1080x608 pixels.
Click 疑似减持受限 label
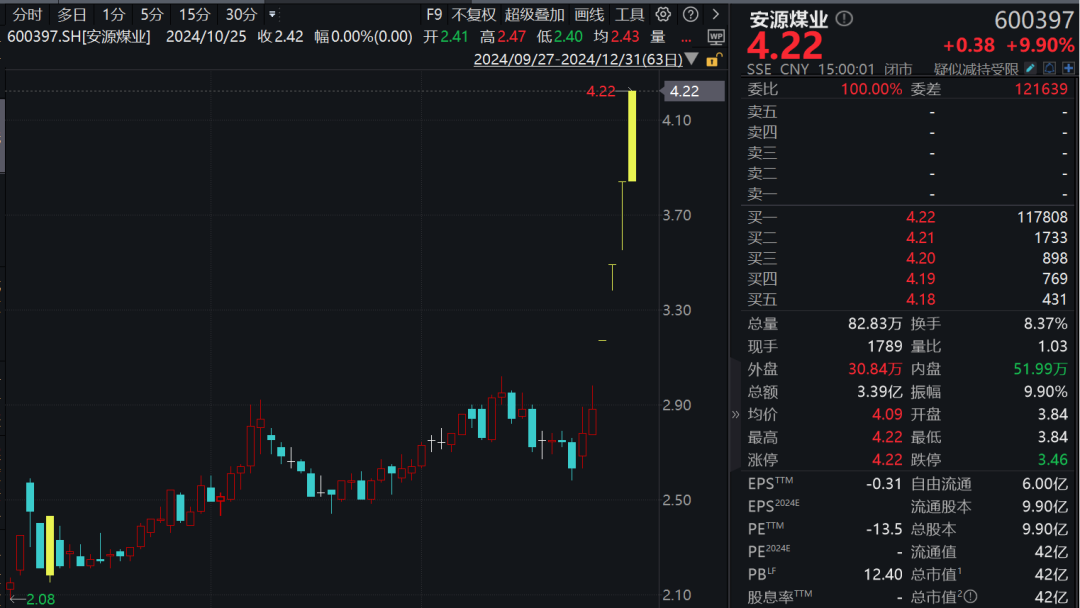[x=976, y=69]
